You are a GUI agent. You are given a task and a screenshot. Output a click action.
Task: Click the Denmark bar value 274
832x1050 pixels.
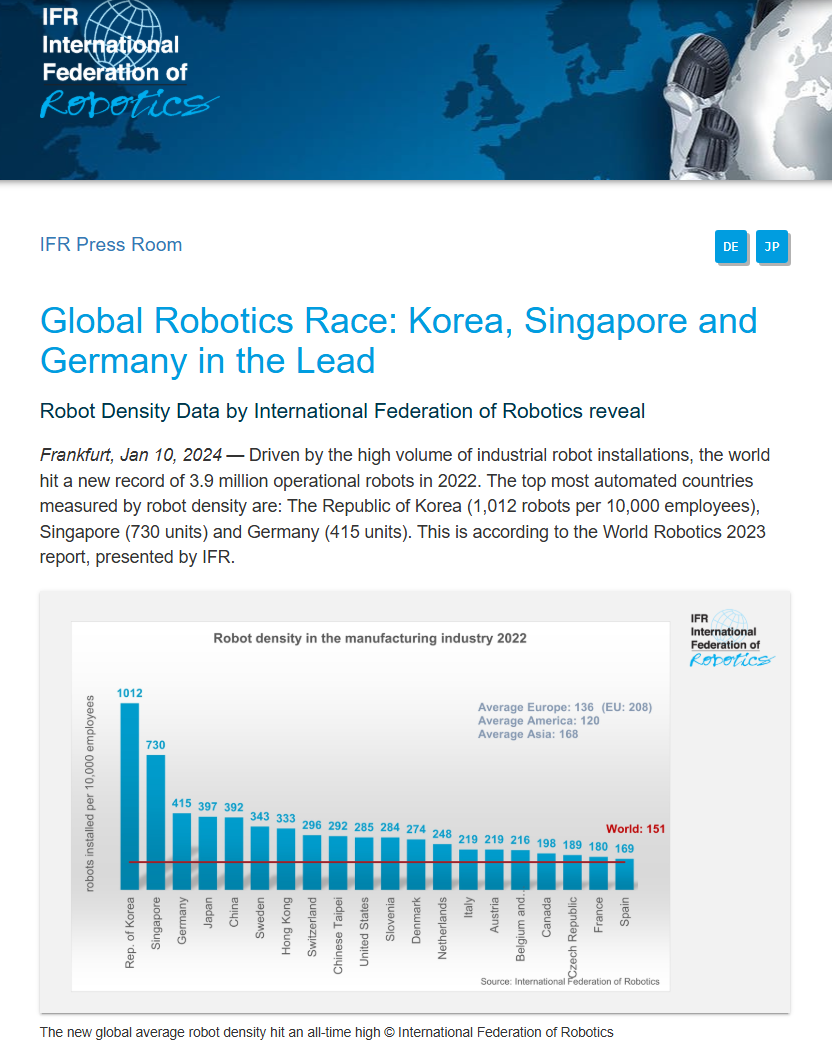pos(416,829)
